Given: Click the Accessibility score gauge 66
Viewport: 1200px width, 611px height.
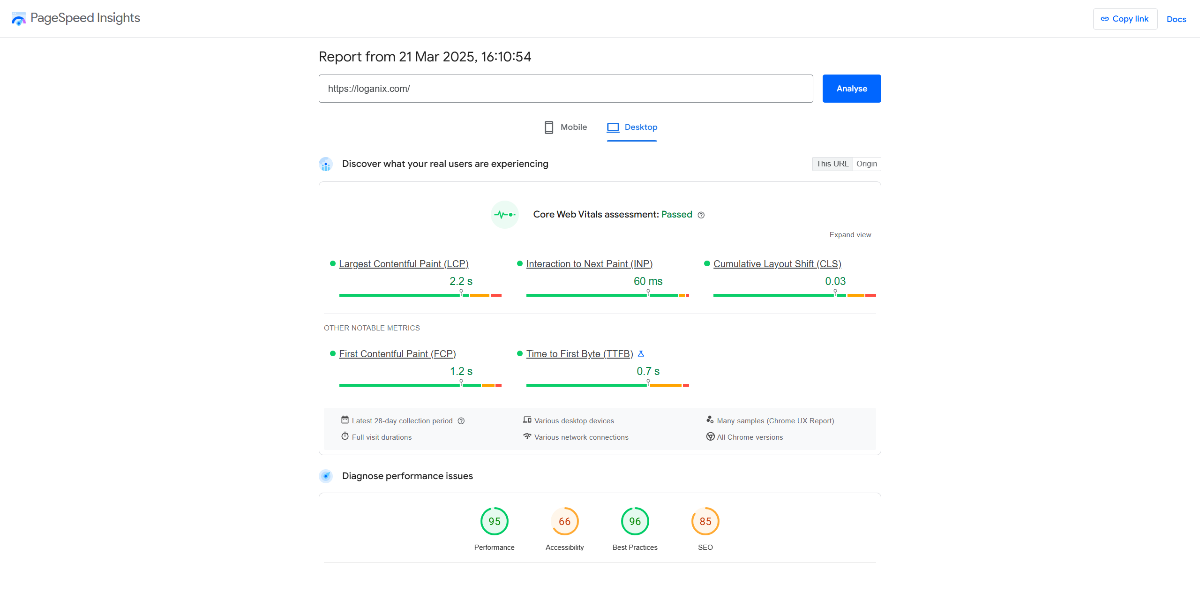Looking at the screenshot, I should [x=565, y=521].
